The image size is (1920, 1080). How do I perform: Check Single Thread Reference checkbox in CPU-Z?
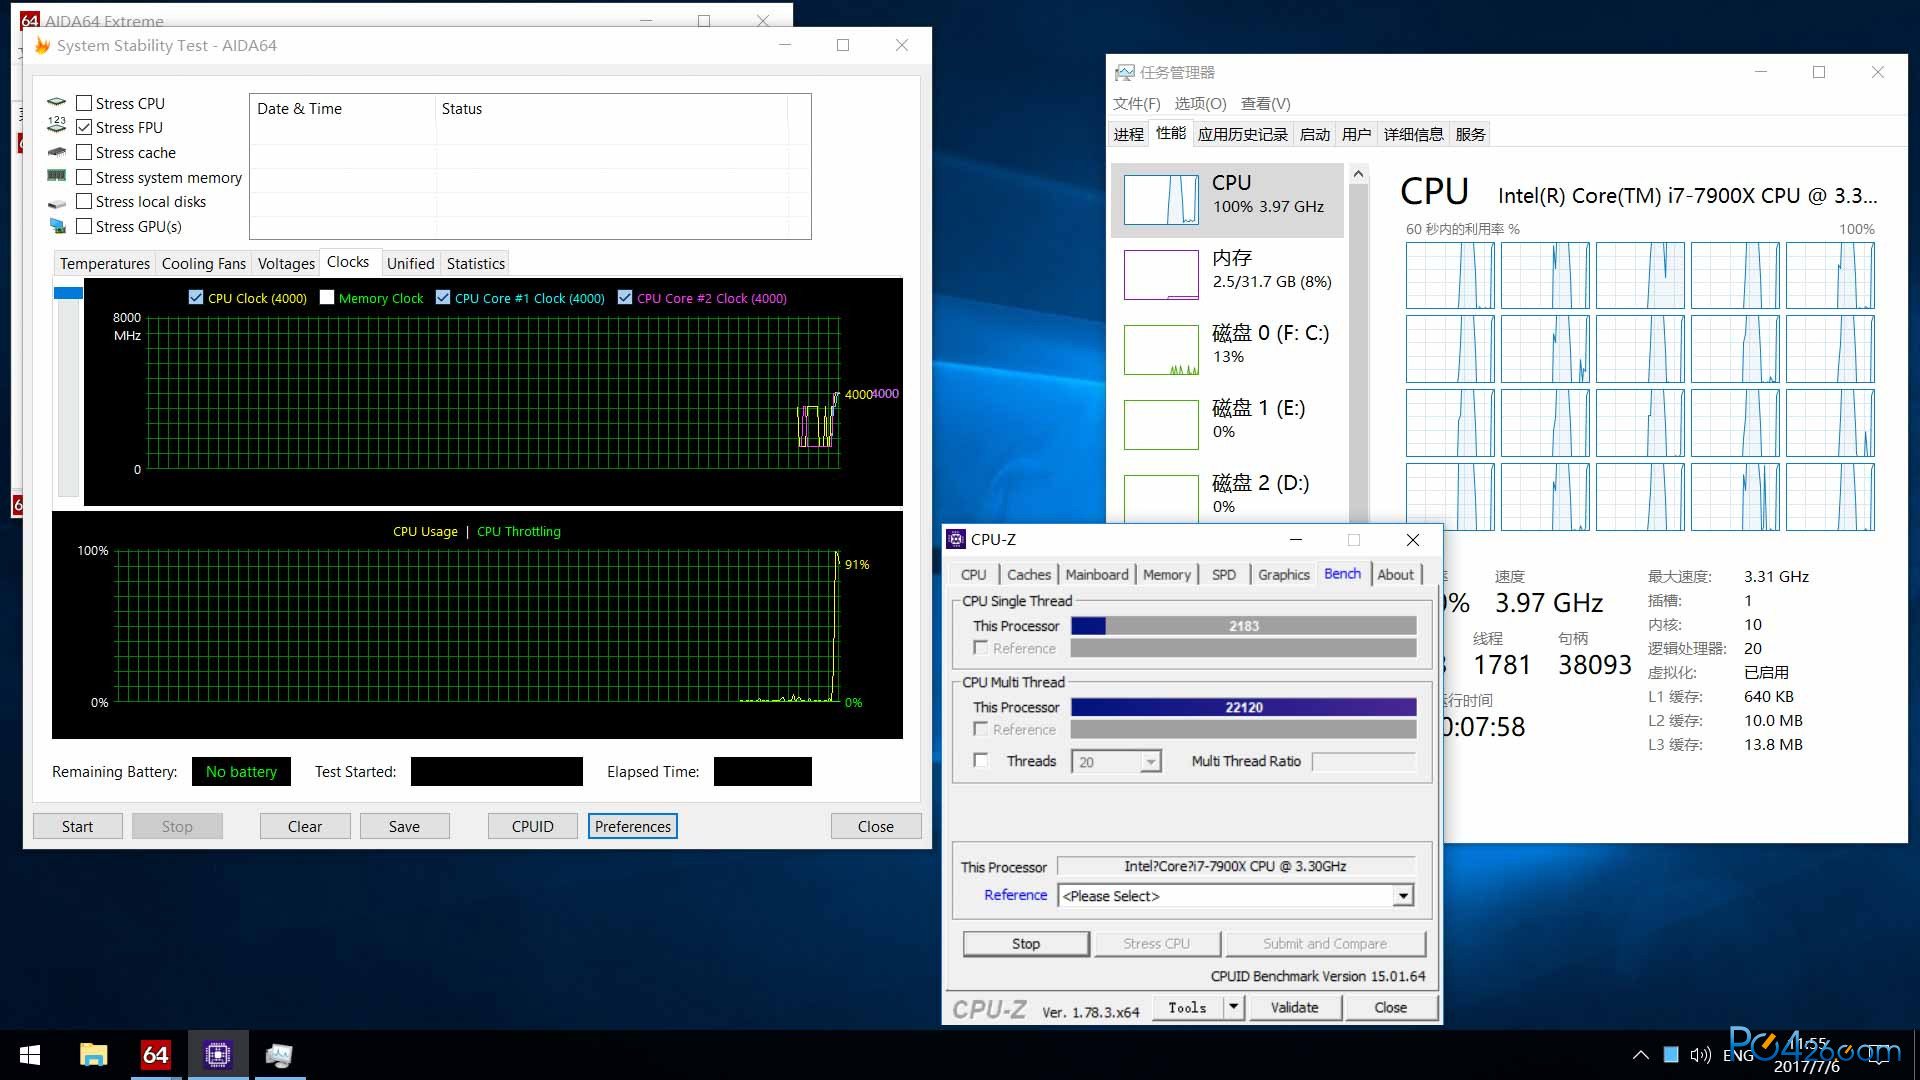point(981,648)
